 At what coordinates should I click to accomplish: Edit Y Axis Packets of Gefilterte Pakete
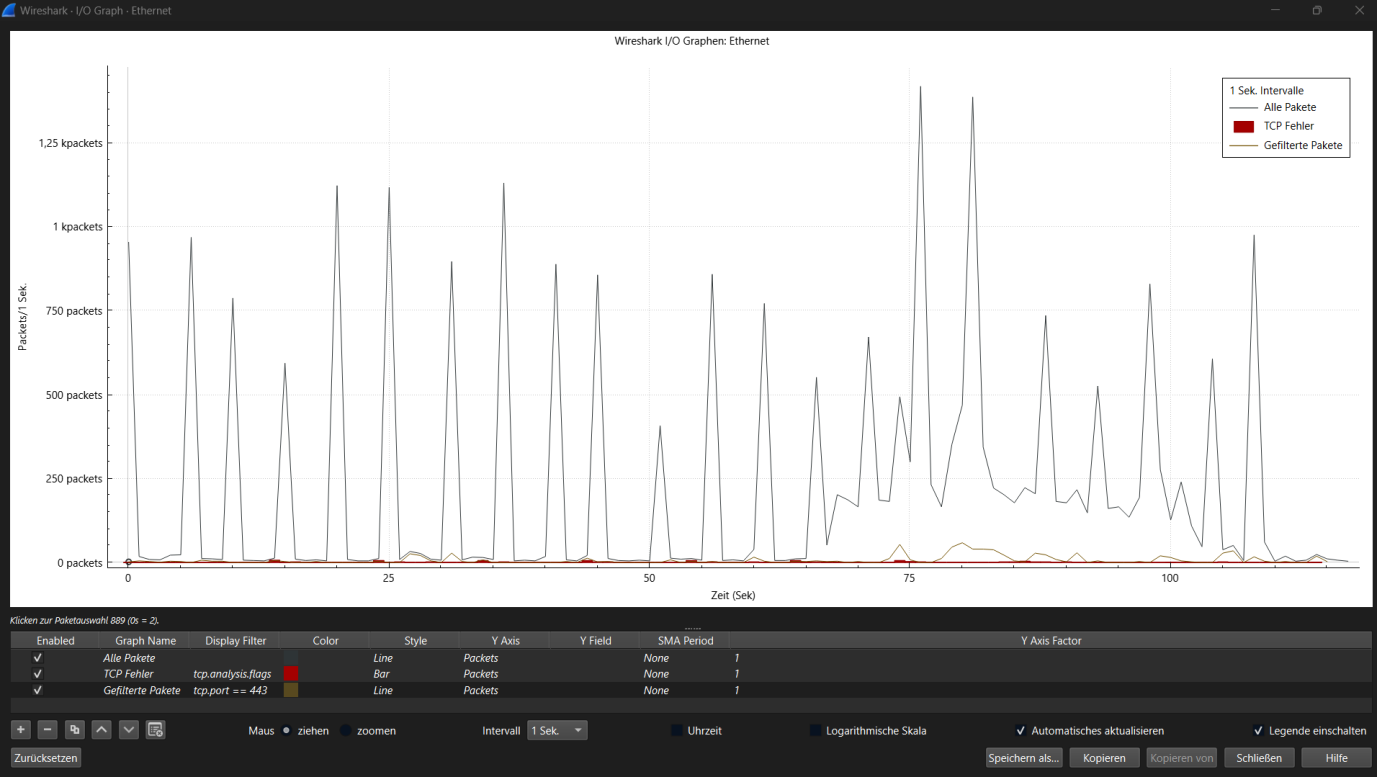pos(504,690)
